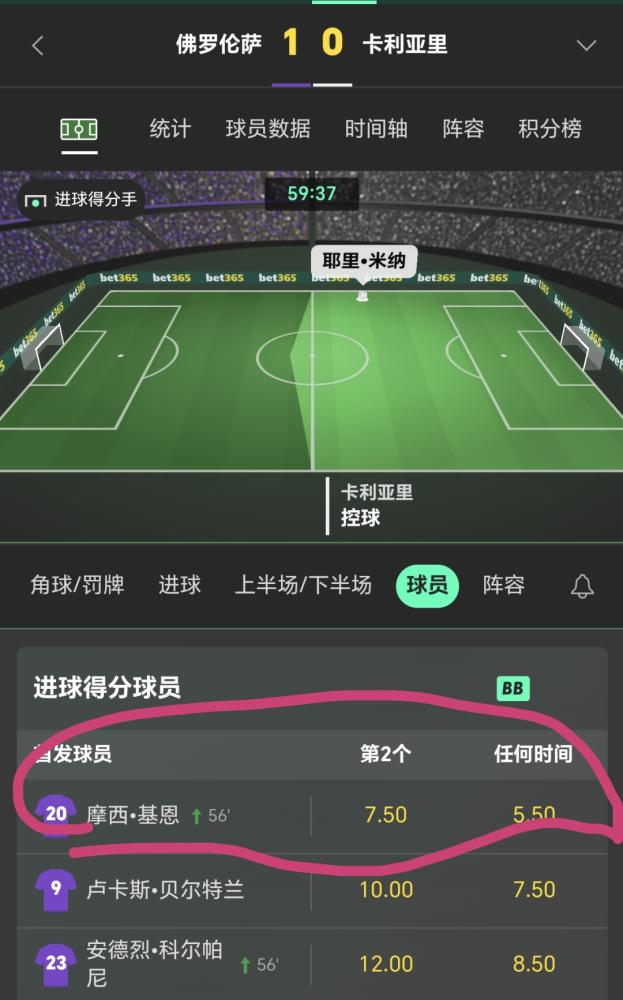Expand the match selector chevron
Screen dimensions: 623x1000
586,45
